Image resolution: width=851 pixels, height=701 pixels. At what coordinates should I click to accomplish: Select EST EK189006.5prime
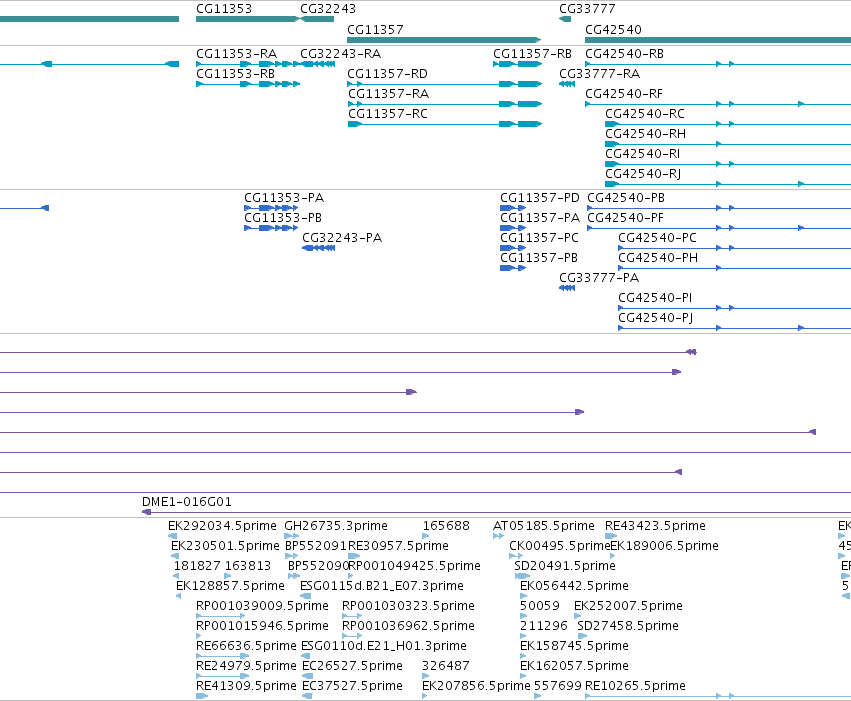665,546
